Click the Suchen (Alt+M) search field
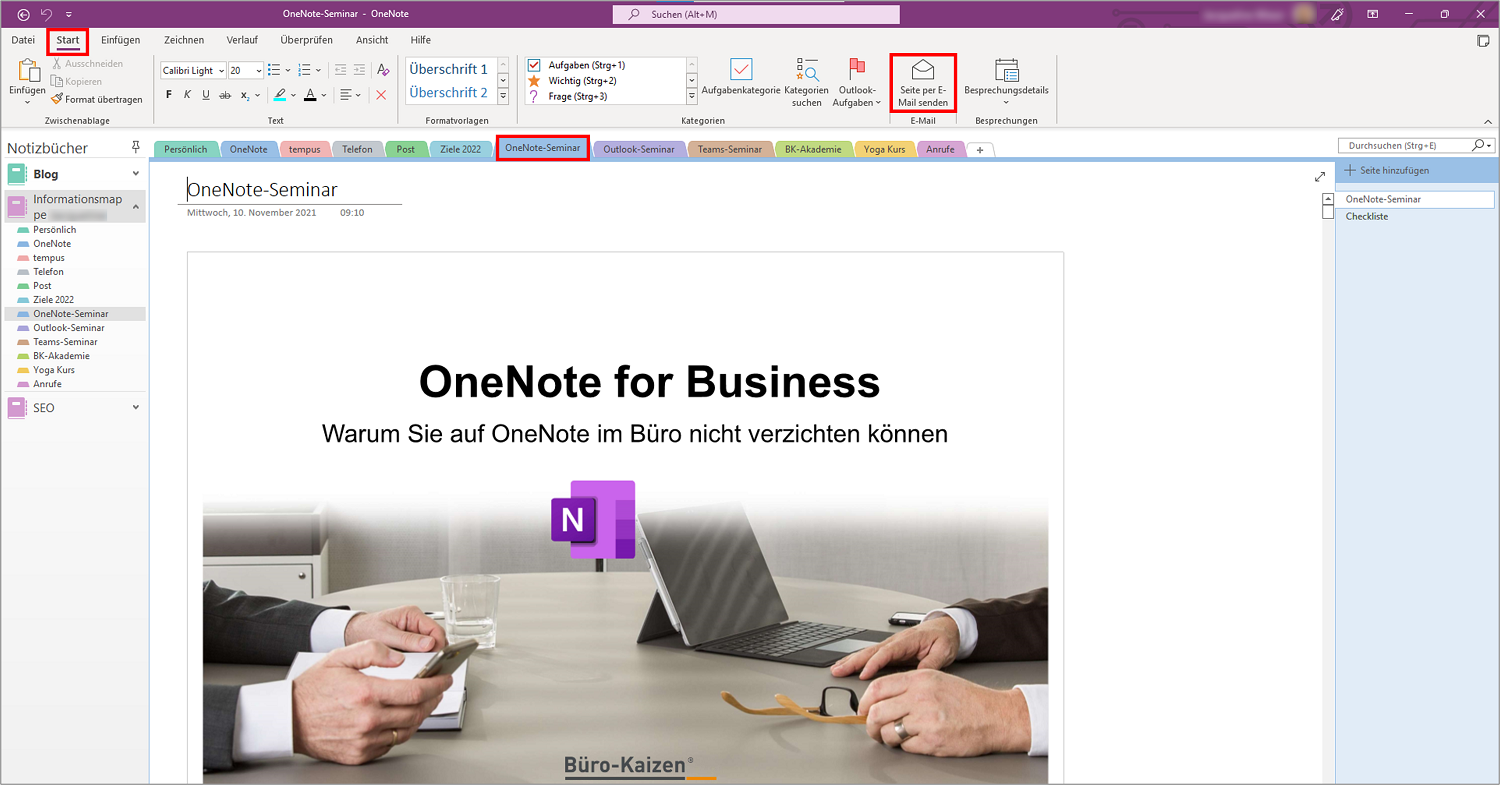1500x785 pixels. [x=755, y=15]
